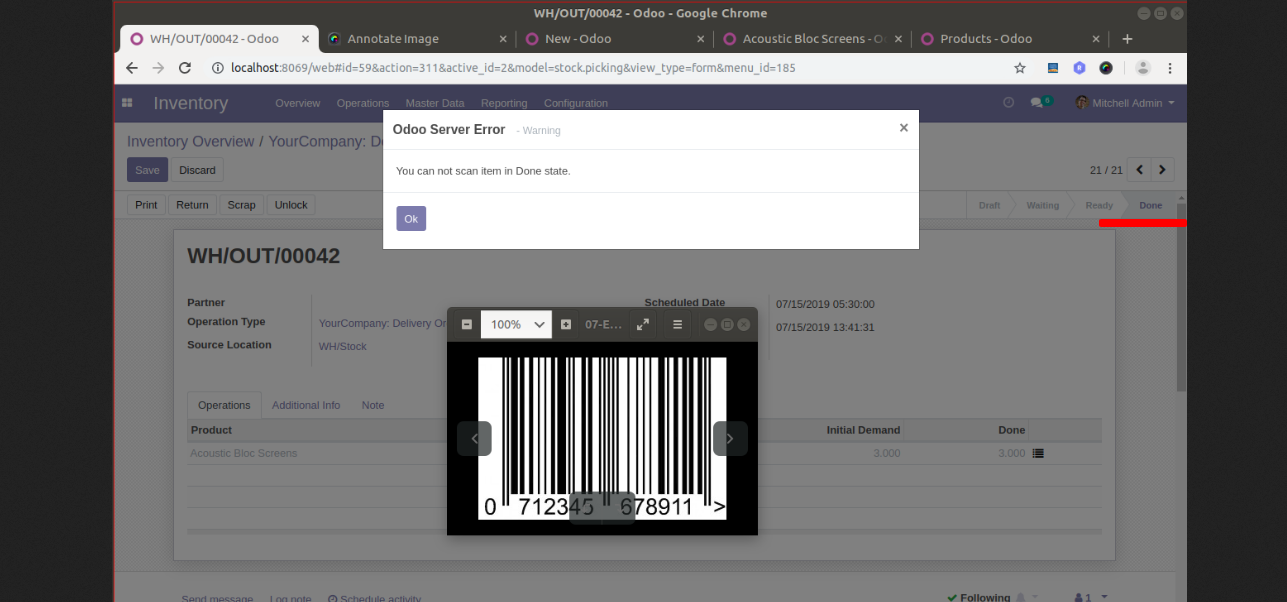Select the Ready status stage
Image resolution: width=1287 pixels, height=602 pixels.
[1099, 205]
